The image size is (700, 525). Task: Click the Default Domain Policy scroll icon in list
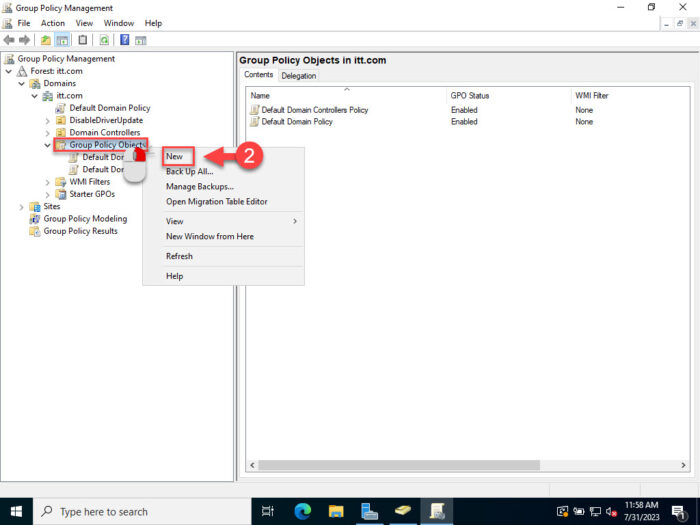[x=254, y=121]
